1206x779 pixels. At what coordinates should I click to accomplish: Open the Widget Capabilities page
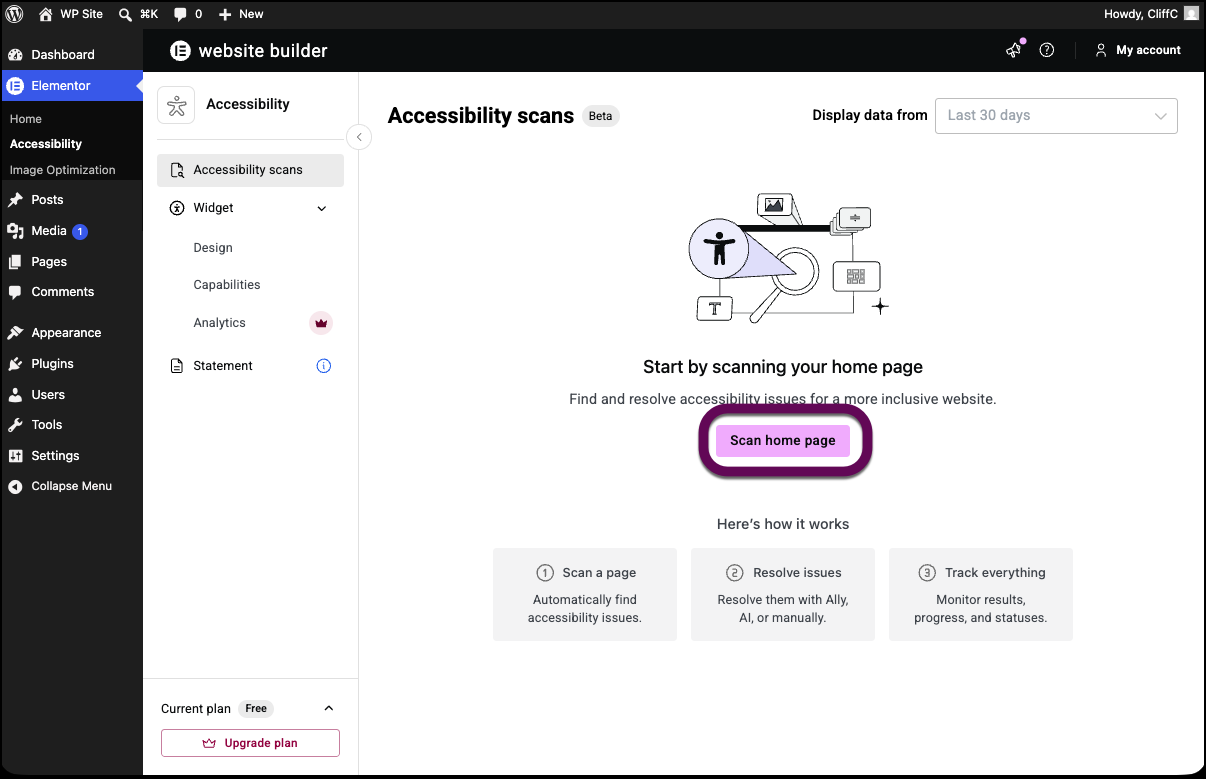tap(227, 285)
